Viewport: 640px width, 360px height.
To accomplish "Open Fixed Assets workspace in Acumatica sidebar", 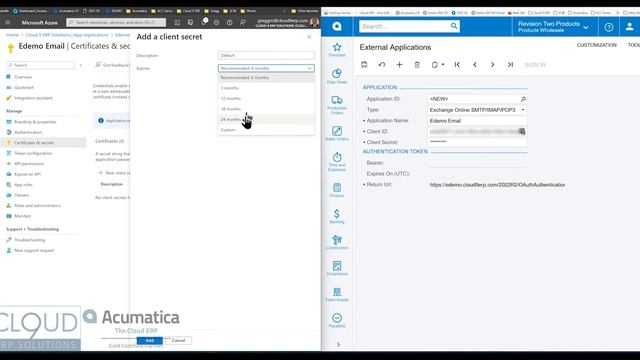I will click(337, 294).
